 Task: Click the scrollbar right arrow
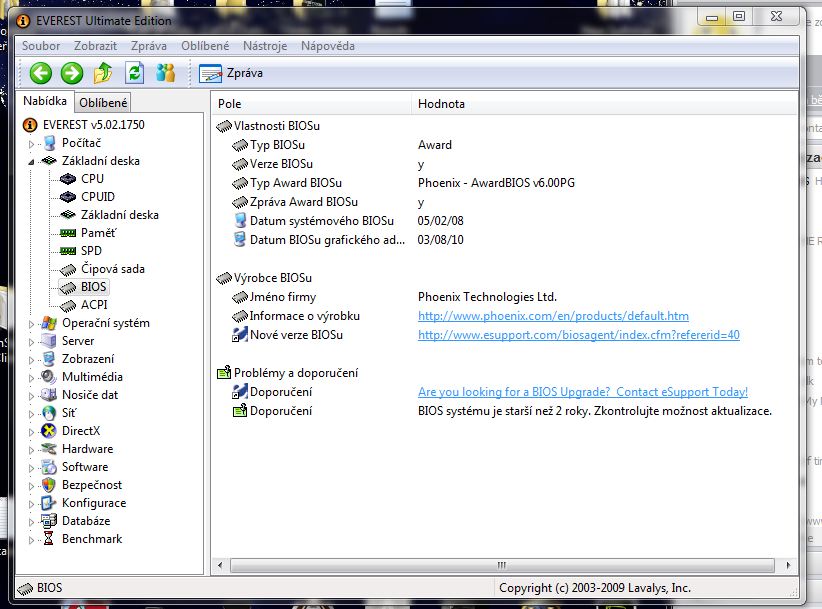pos(788,566)
